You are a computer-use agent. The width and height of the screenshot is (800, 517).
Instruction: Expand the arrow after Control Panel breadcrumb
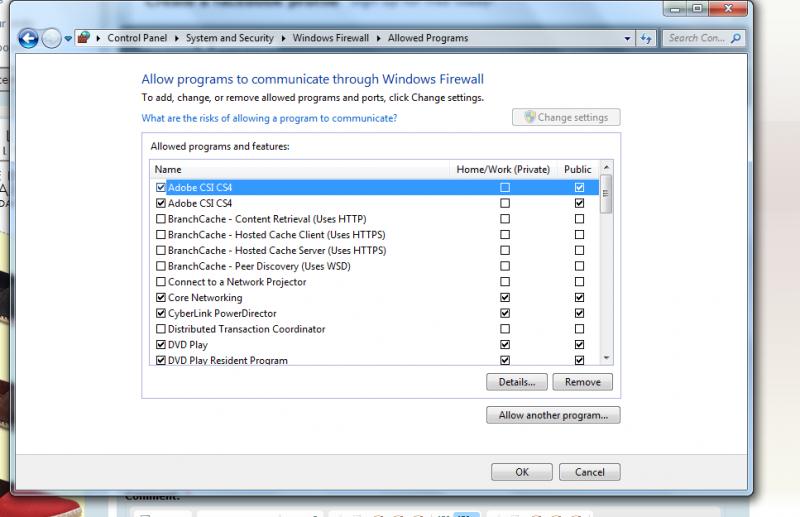(x=180, y=38)
